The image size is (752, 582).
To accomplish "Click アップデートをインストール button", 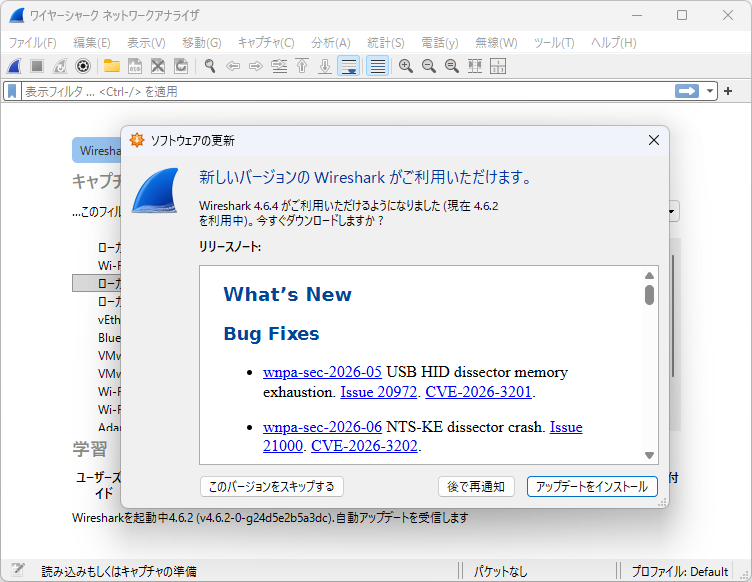I will click(592, 487).
